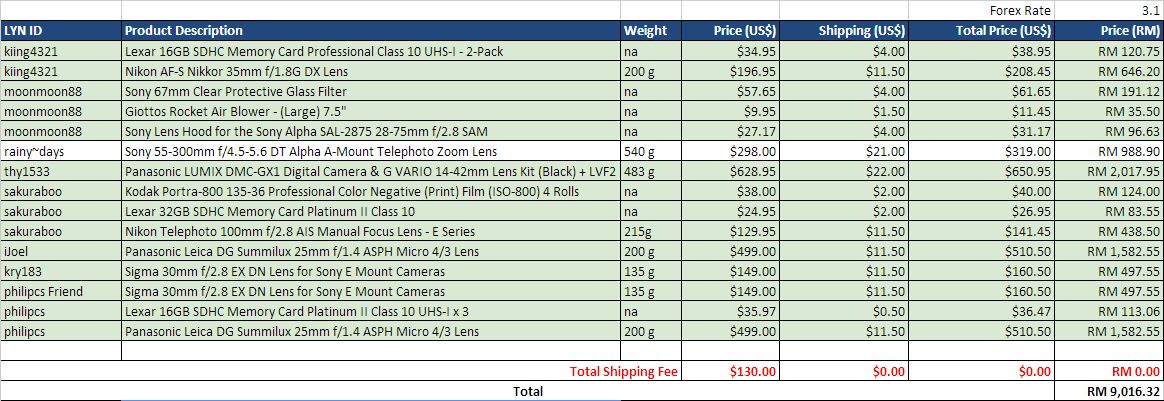
Task: Click the Weight column header
Action: tap(650, 30)
